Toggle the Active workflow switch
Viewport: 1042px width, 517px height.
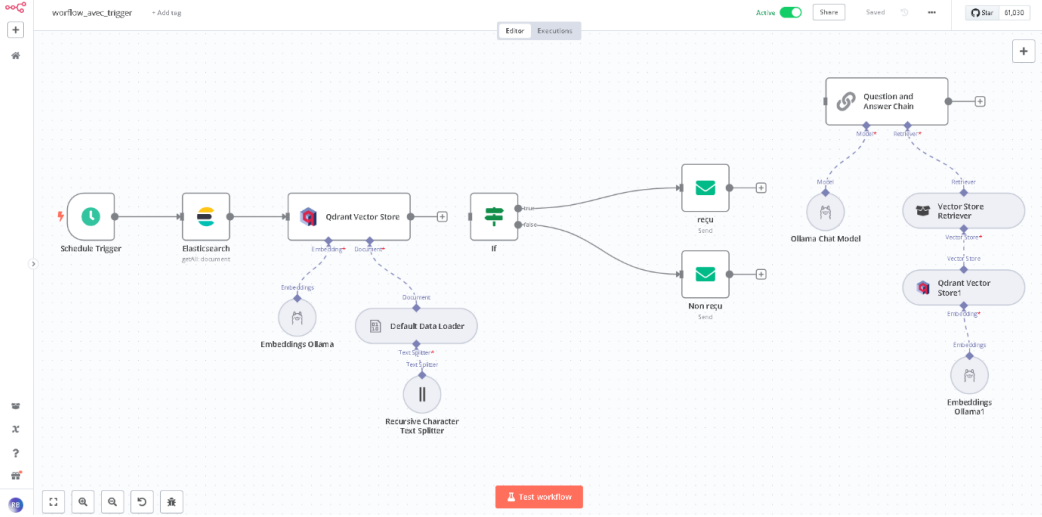pyautogui.click(x=791, y=12)
